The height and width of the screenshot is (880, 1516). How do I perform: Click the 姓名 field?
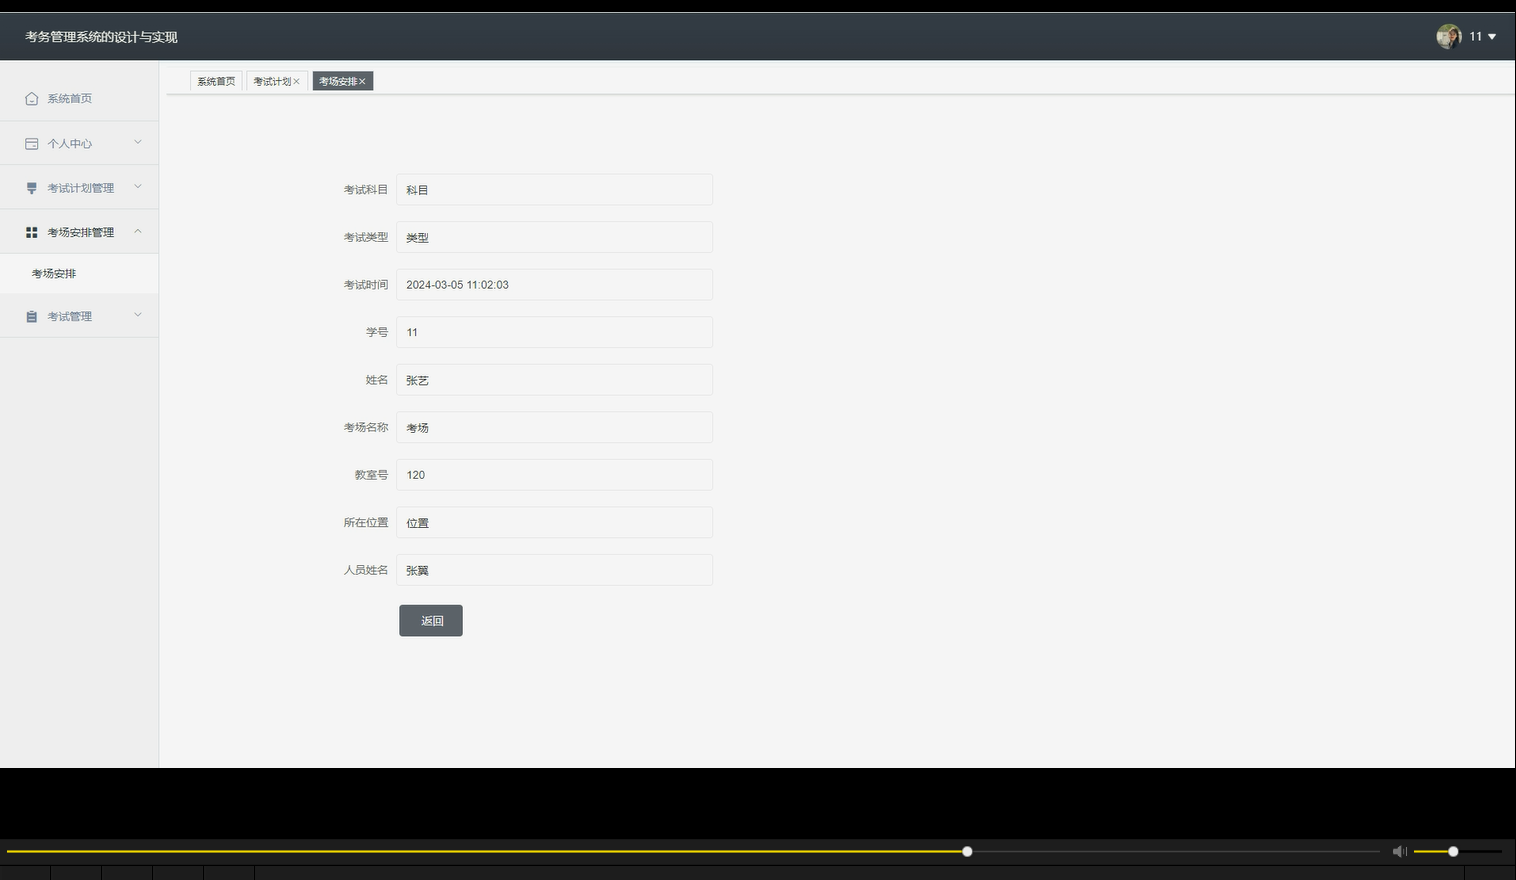click(554, 380)
